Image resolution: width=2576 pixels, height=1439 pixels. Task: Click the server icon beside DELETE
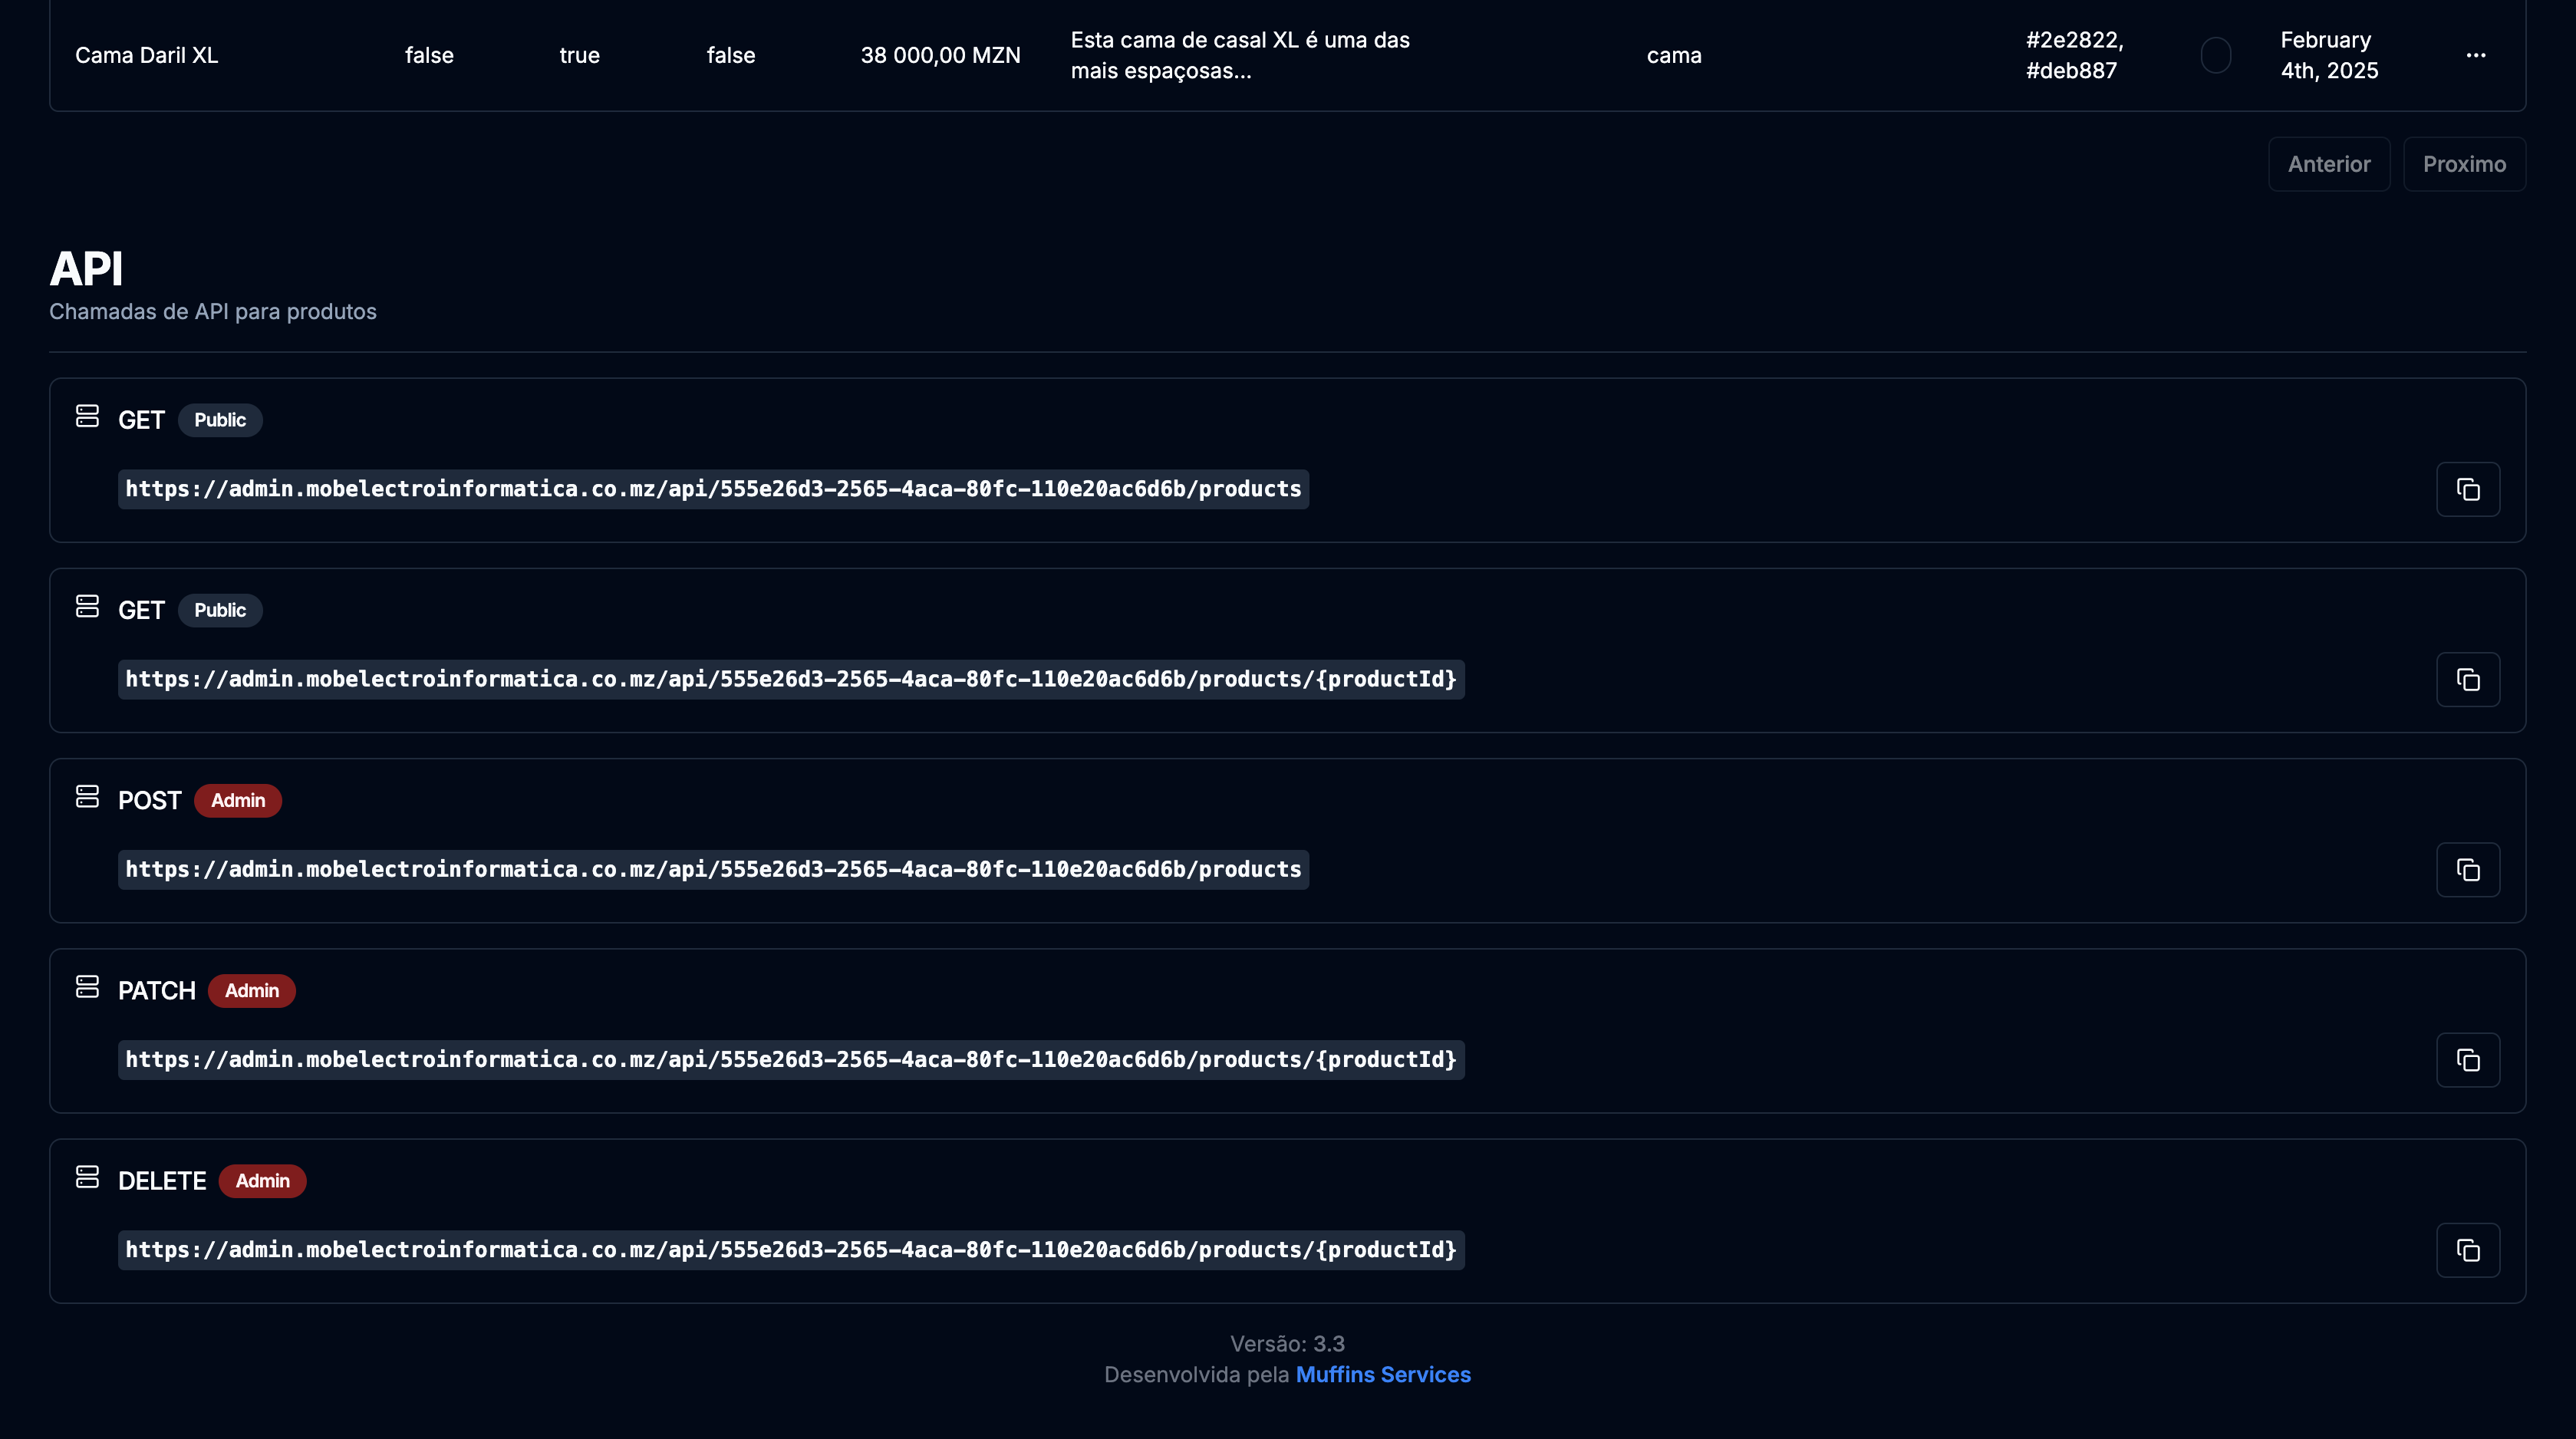tap(87, 1177)
